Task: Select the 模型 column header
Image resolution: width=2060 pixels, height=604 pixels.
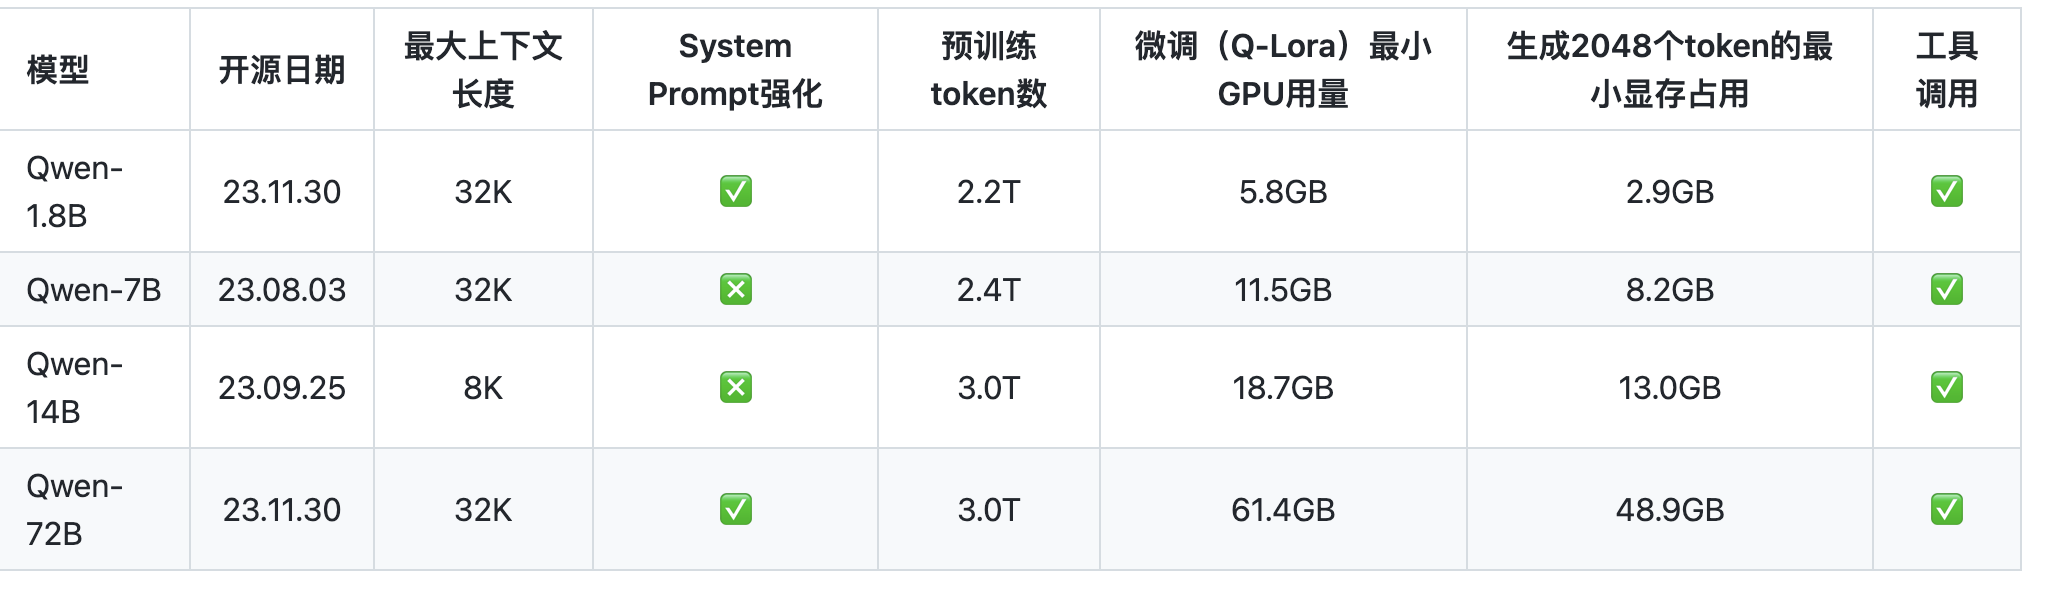Action: [58, 70]
